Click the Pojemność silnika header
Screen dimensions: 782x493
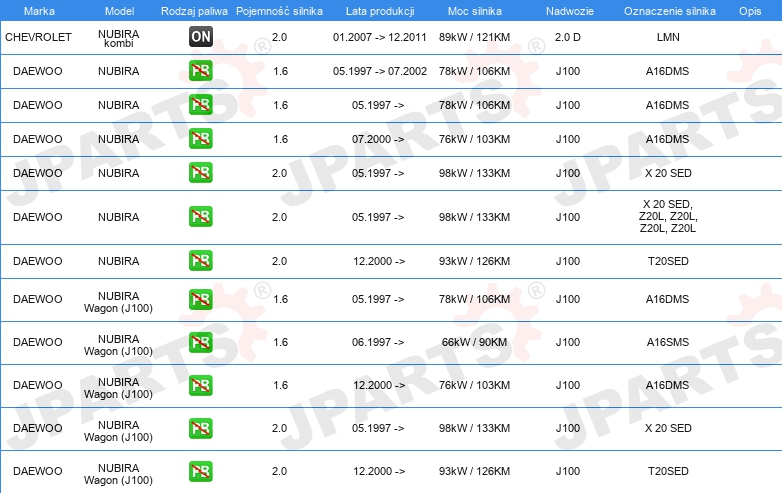tap(279, 11)
